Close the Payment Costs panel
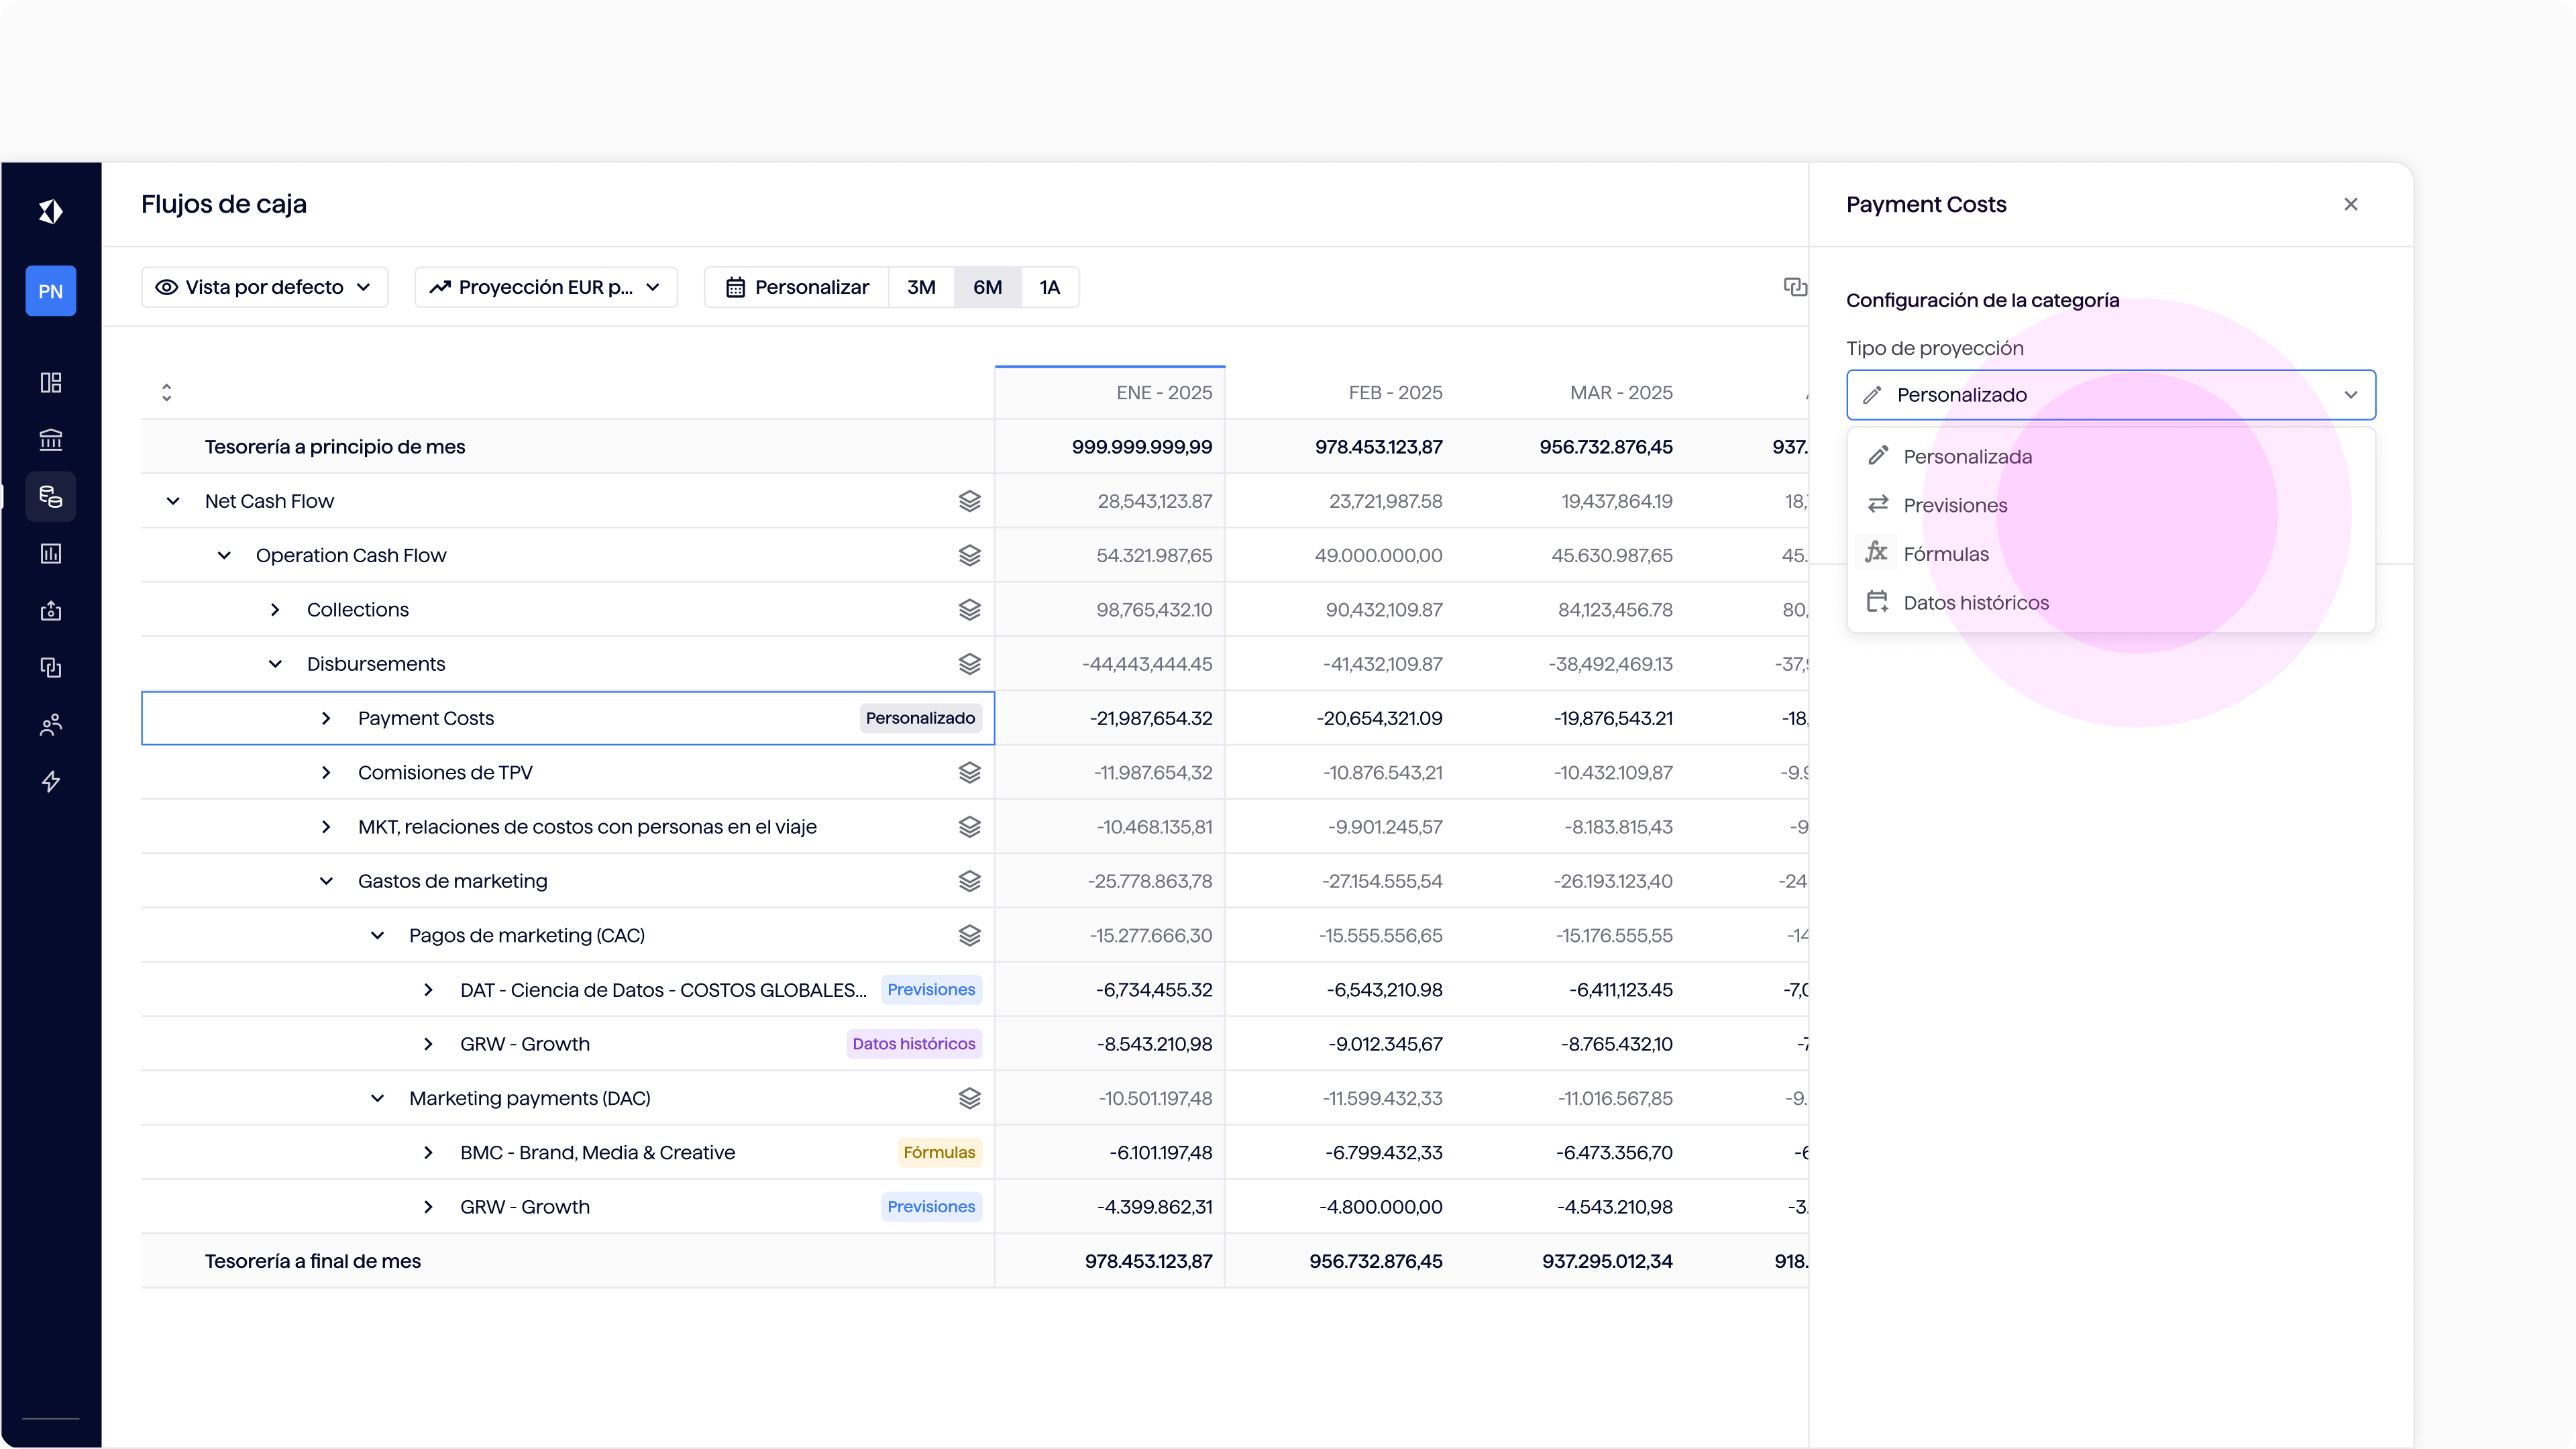 pyautogui.click(x=2351, y=204)
